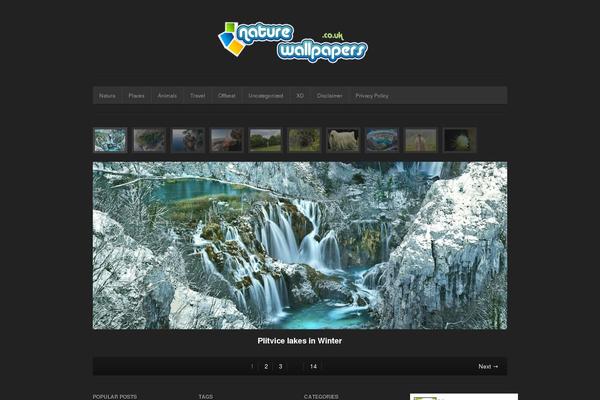Open the Nature menu item
600x400 pixels.
point(107,96)
